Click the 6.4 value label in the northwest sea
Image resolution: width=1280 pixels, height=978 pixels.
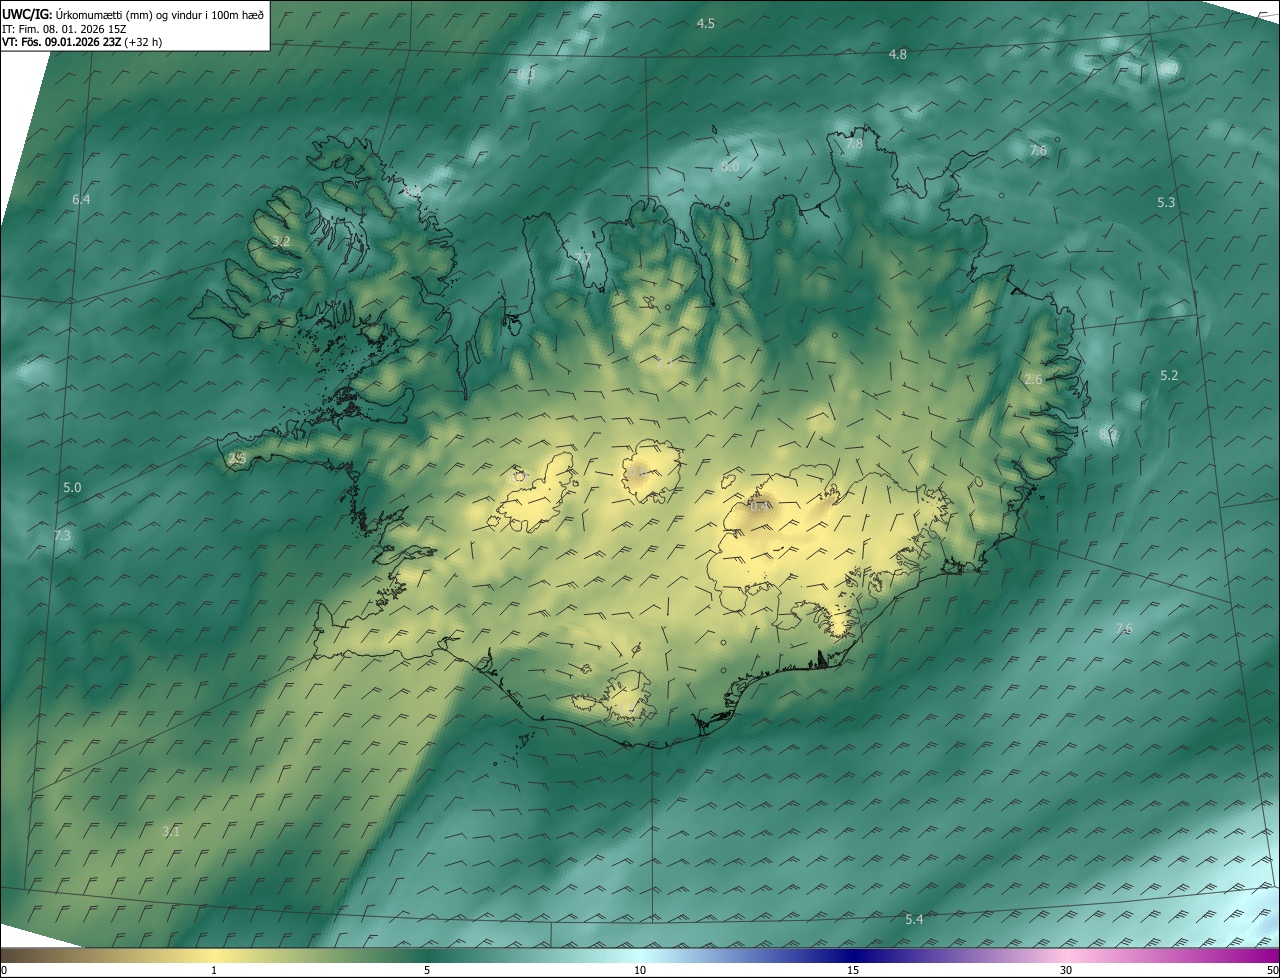[x=81, y=200]
